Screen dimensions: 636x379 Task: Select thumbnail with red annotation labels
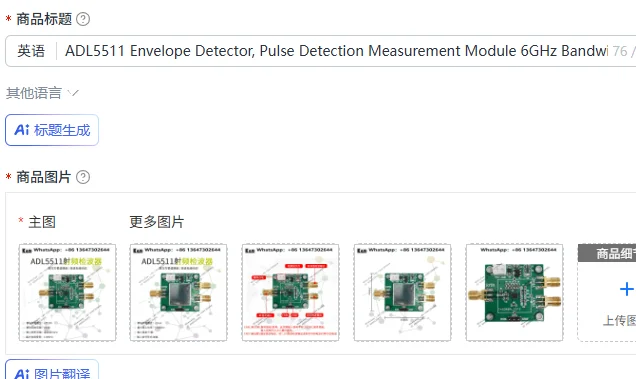[x=290, y=292]
